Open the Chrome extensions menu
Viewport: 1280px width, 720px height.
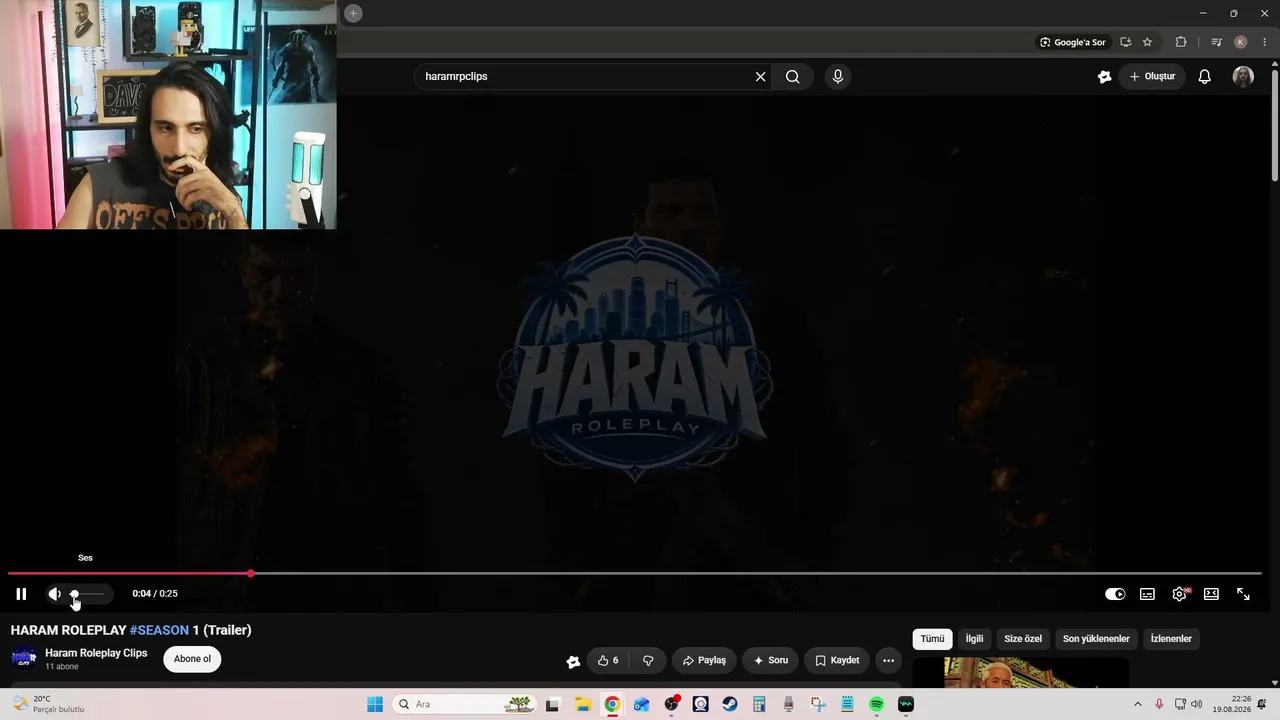tap(1181, 42)
